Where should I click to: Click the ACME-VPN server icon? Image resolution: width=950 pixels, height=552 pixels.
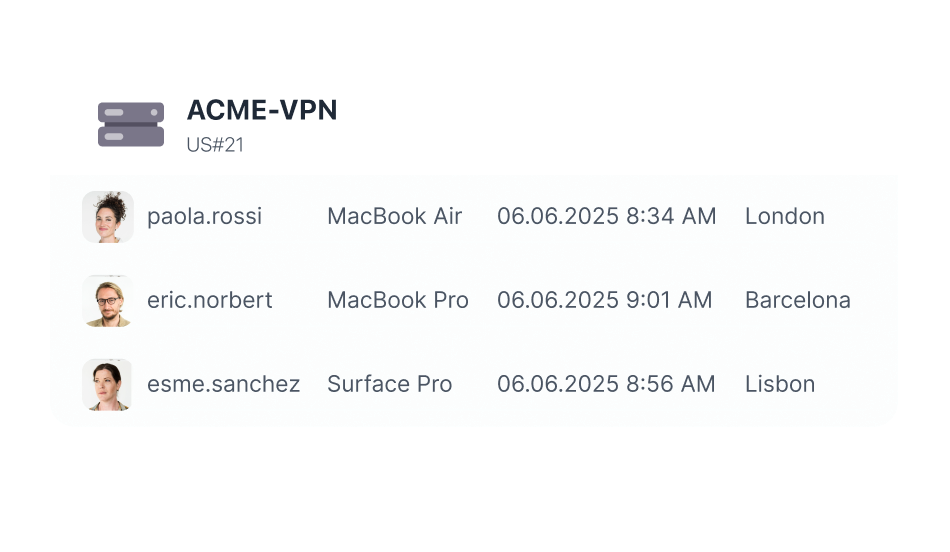[x=130, y=125]
